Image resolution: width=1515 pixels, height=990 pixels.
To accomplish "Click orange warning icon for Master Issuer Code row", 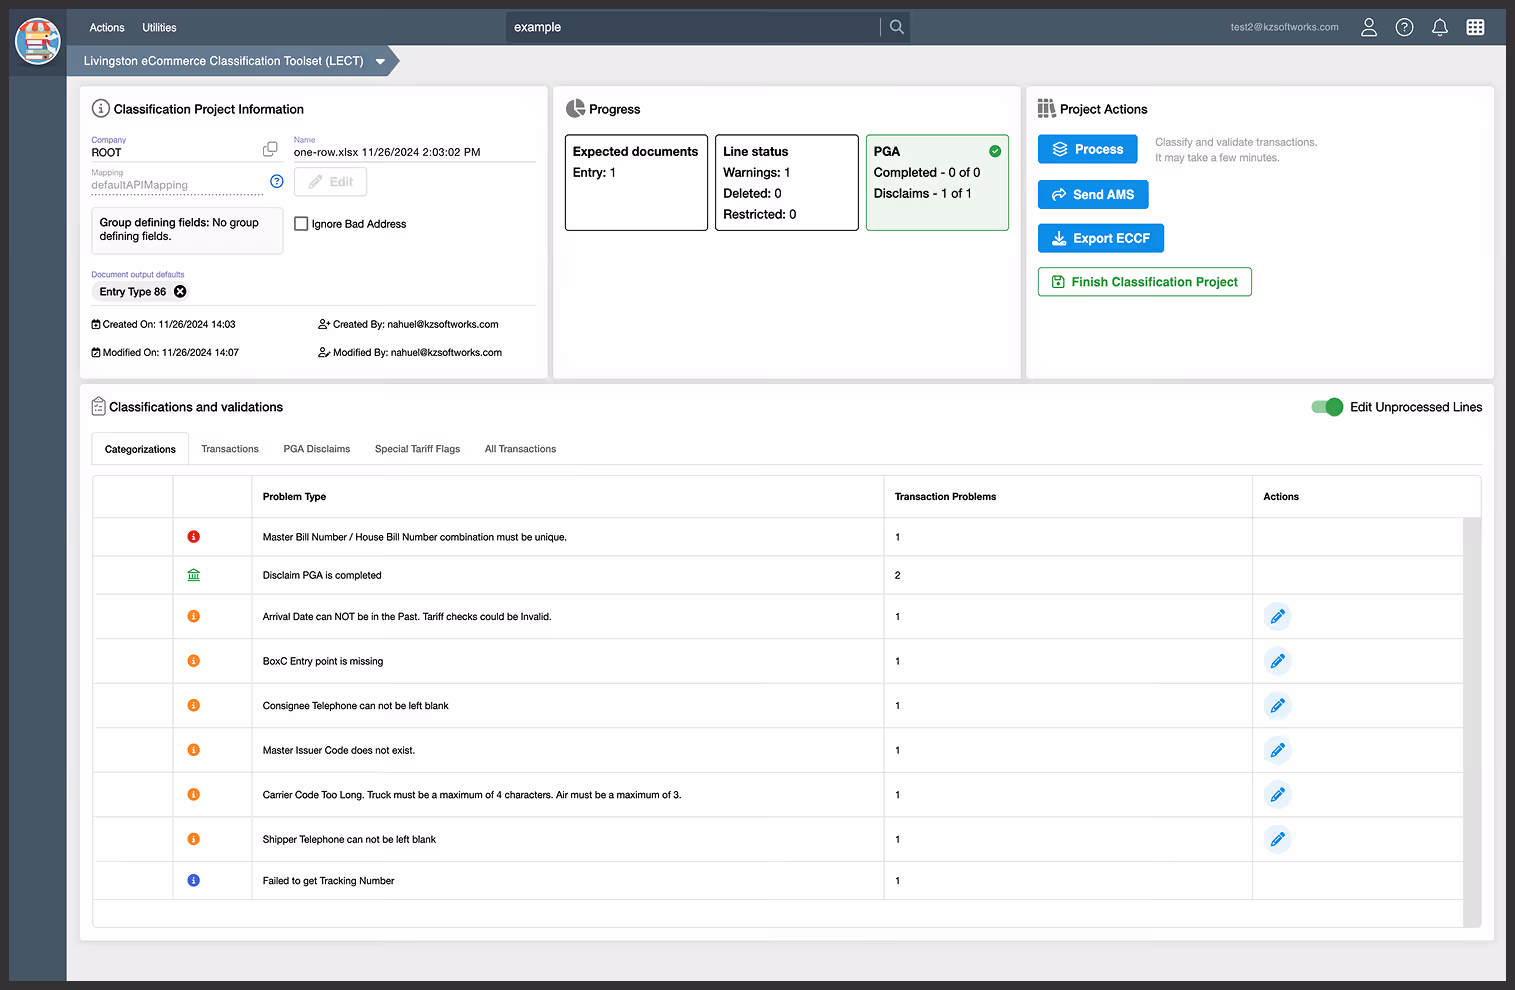I will 194,750.
